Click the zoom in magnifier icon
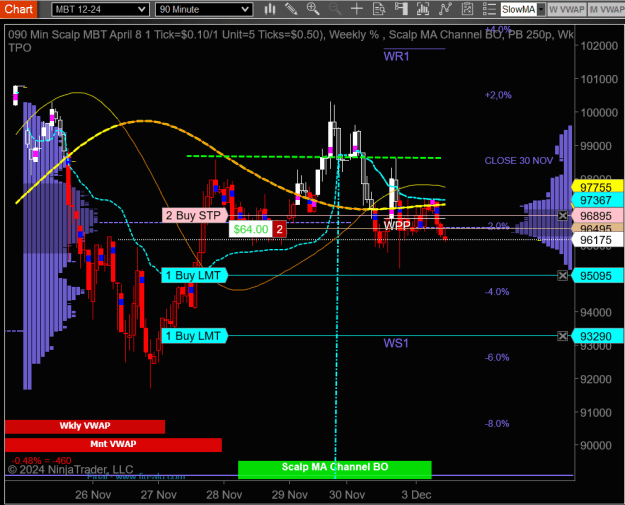This screenshot has width=625, height=505. click(x=313, y=9)
